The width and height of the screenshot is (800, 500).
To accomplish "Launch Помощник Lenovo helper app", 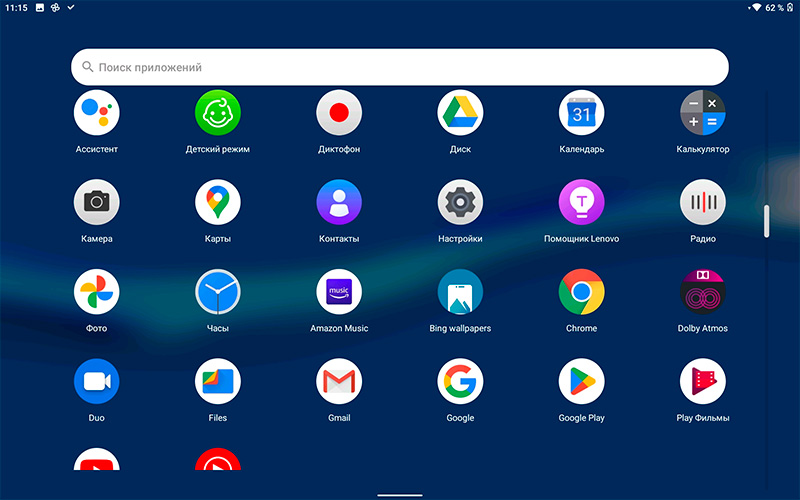I will point(581,202).
